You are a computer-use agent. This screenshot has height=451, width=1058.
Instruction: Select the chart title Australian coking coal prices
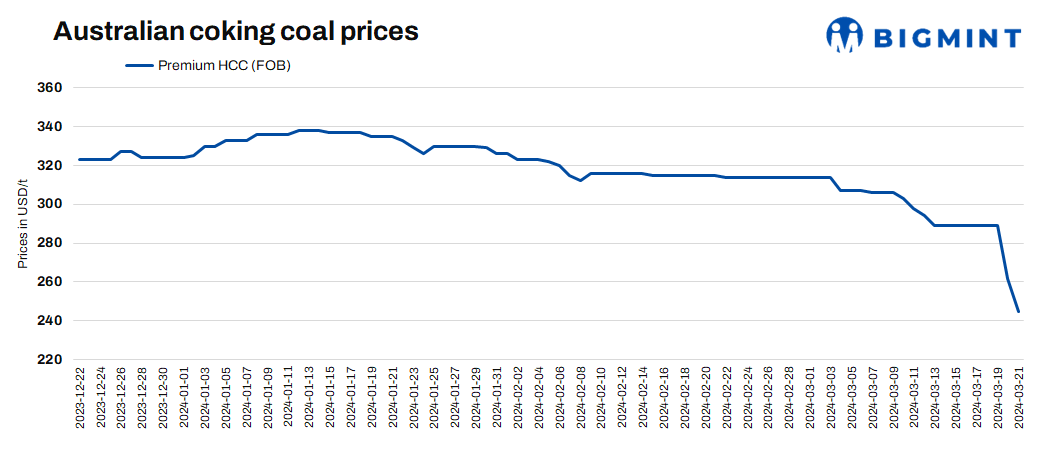pos(235,31)
